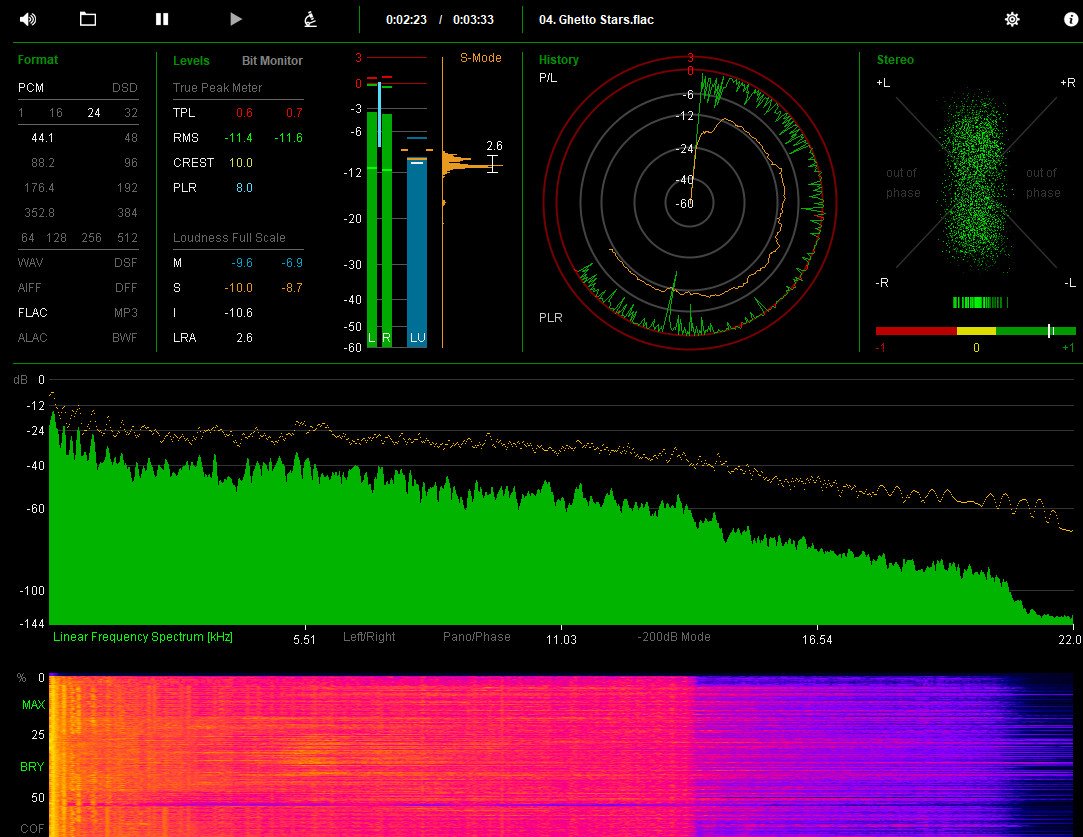This screenshot has height=837, width=1083.
Task: Open settings with the gear icon
Action: (1012, 19)
